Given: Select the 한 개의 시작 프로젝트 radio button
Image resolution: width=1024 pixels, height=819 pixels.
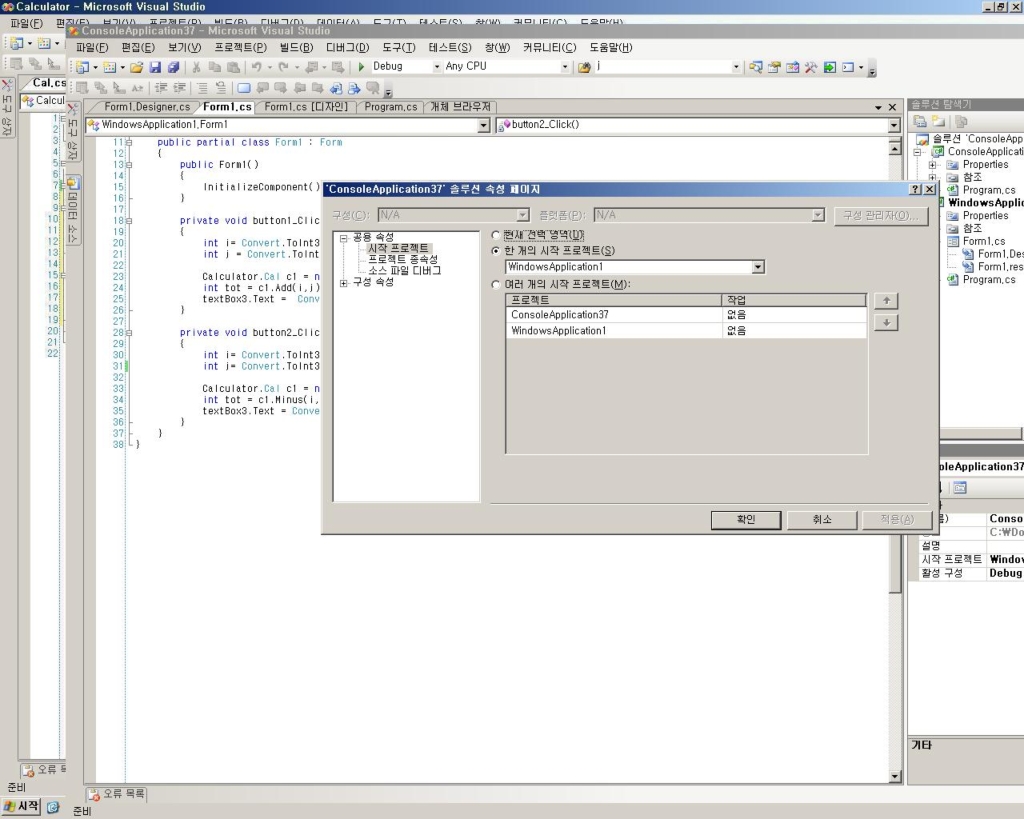Looking at the screenshot, I should coord(496,251).
